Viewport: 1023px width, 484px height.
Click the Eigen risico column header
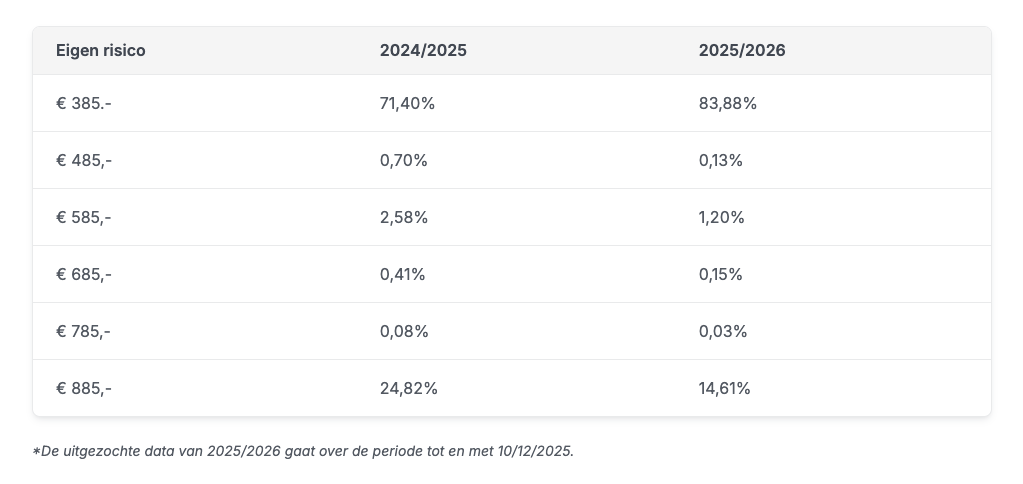pyautogui.click(x=101, y=50)
